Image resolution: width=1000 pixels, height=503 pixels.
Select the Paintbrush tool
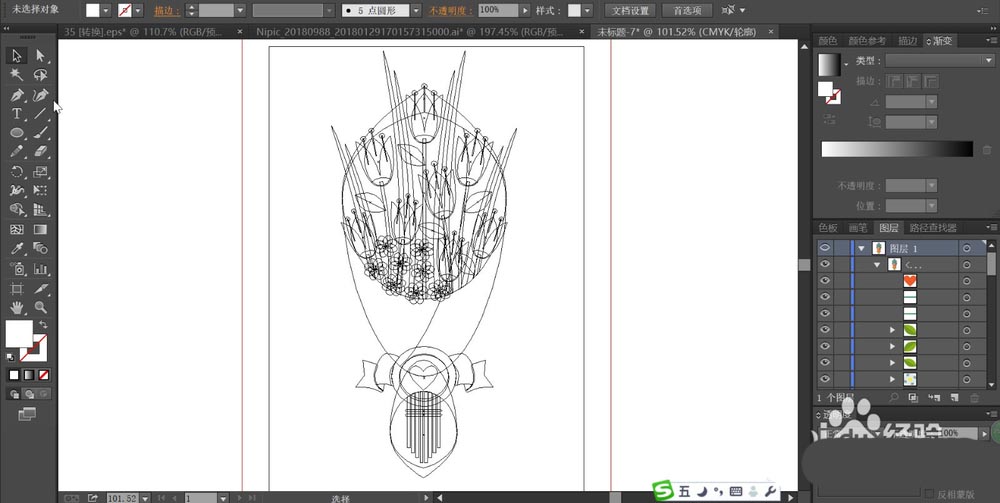tap(41, 133)
